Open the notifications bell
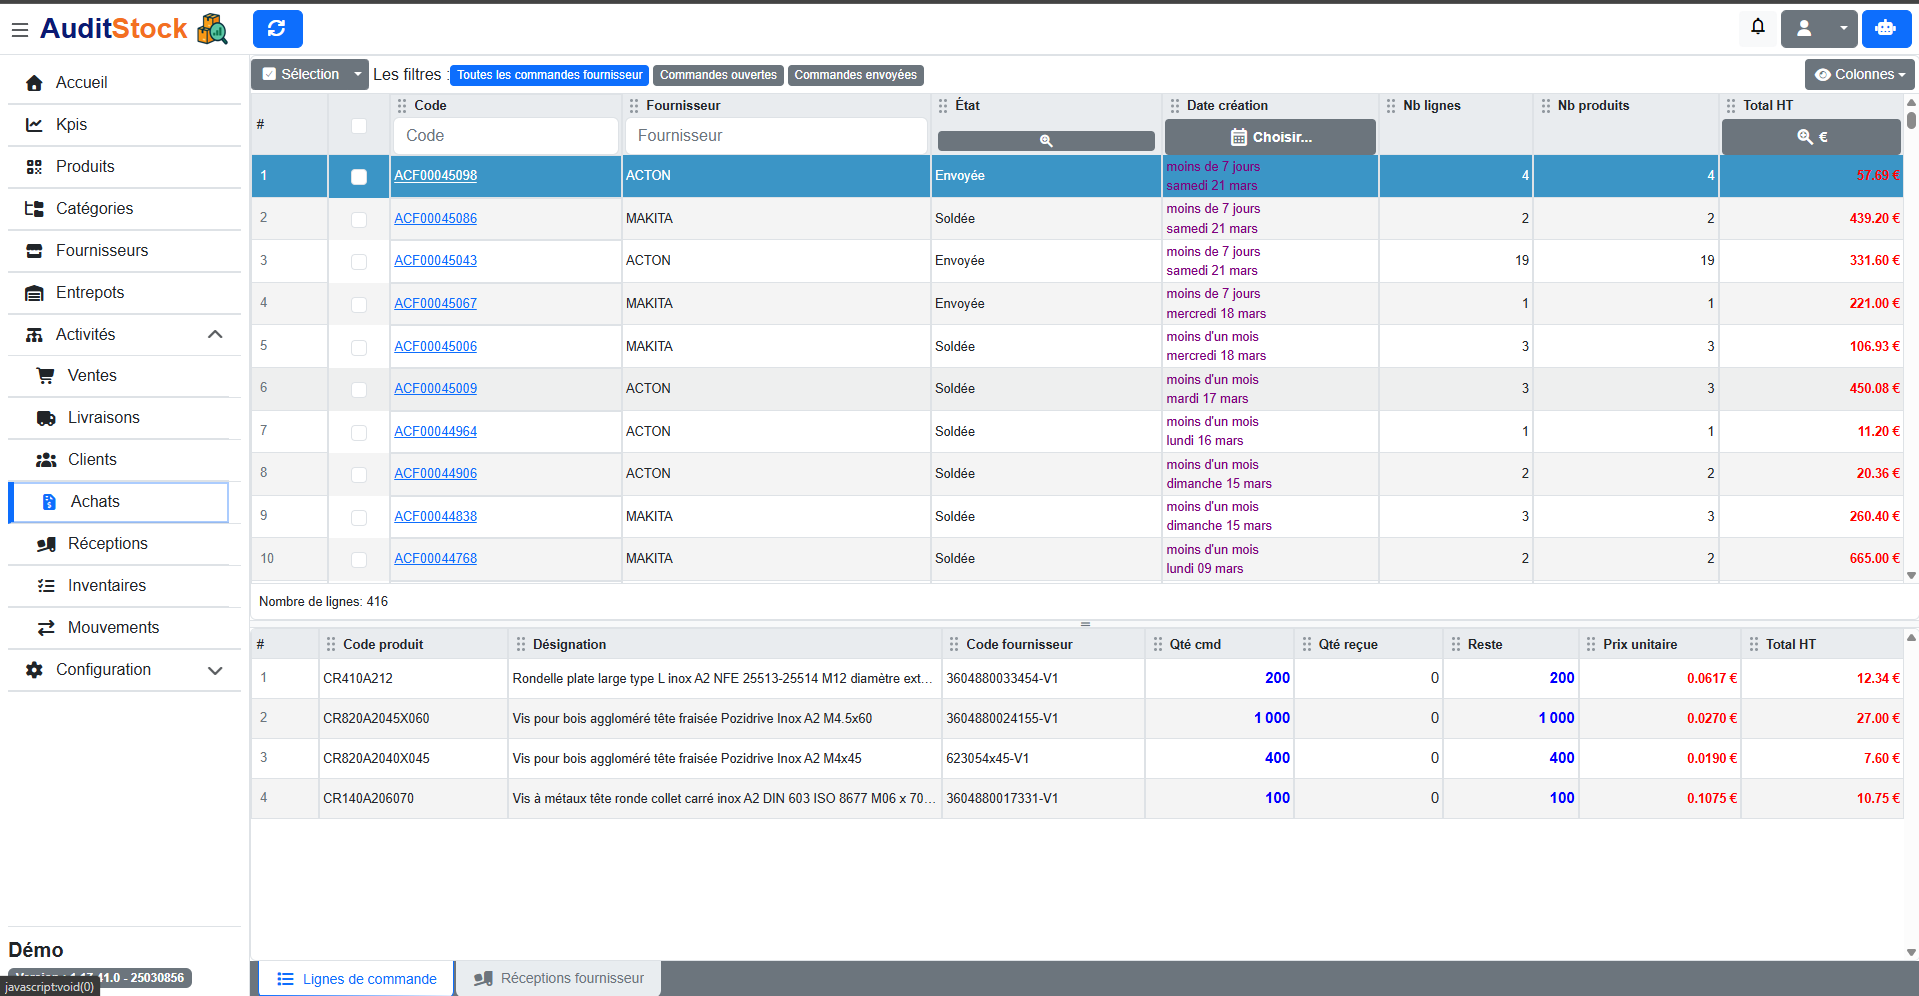 pyautogui.click(x=1757, y=28)
